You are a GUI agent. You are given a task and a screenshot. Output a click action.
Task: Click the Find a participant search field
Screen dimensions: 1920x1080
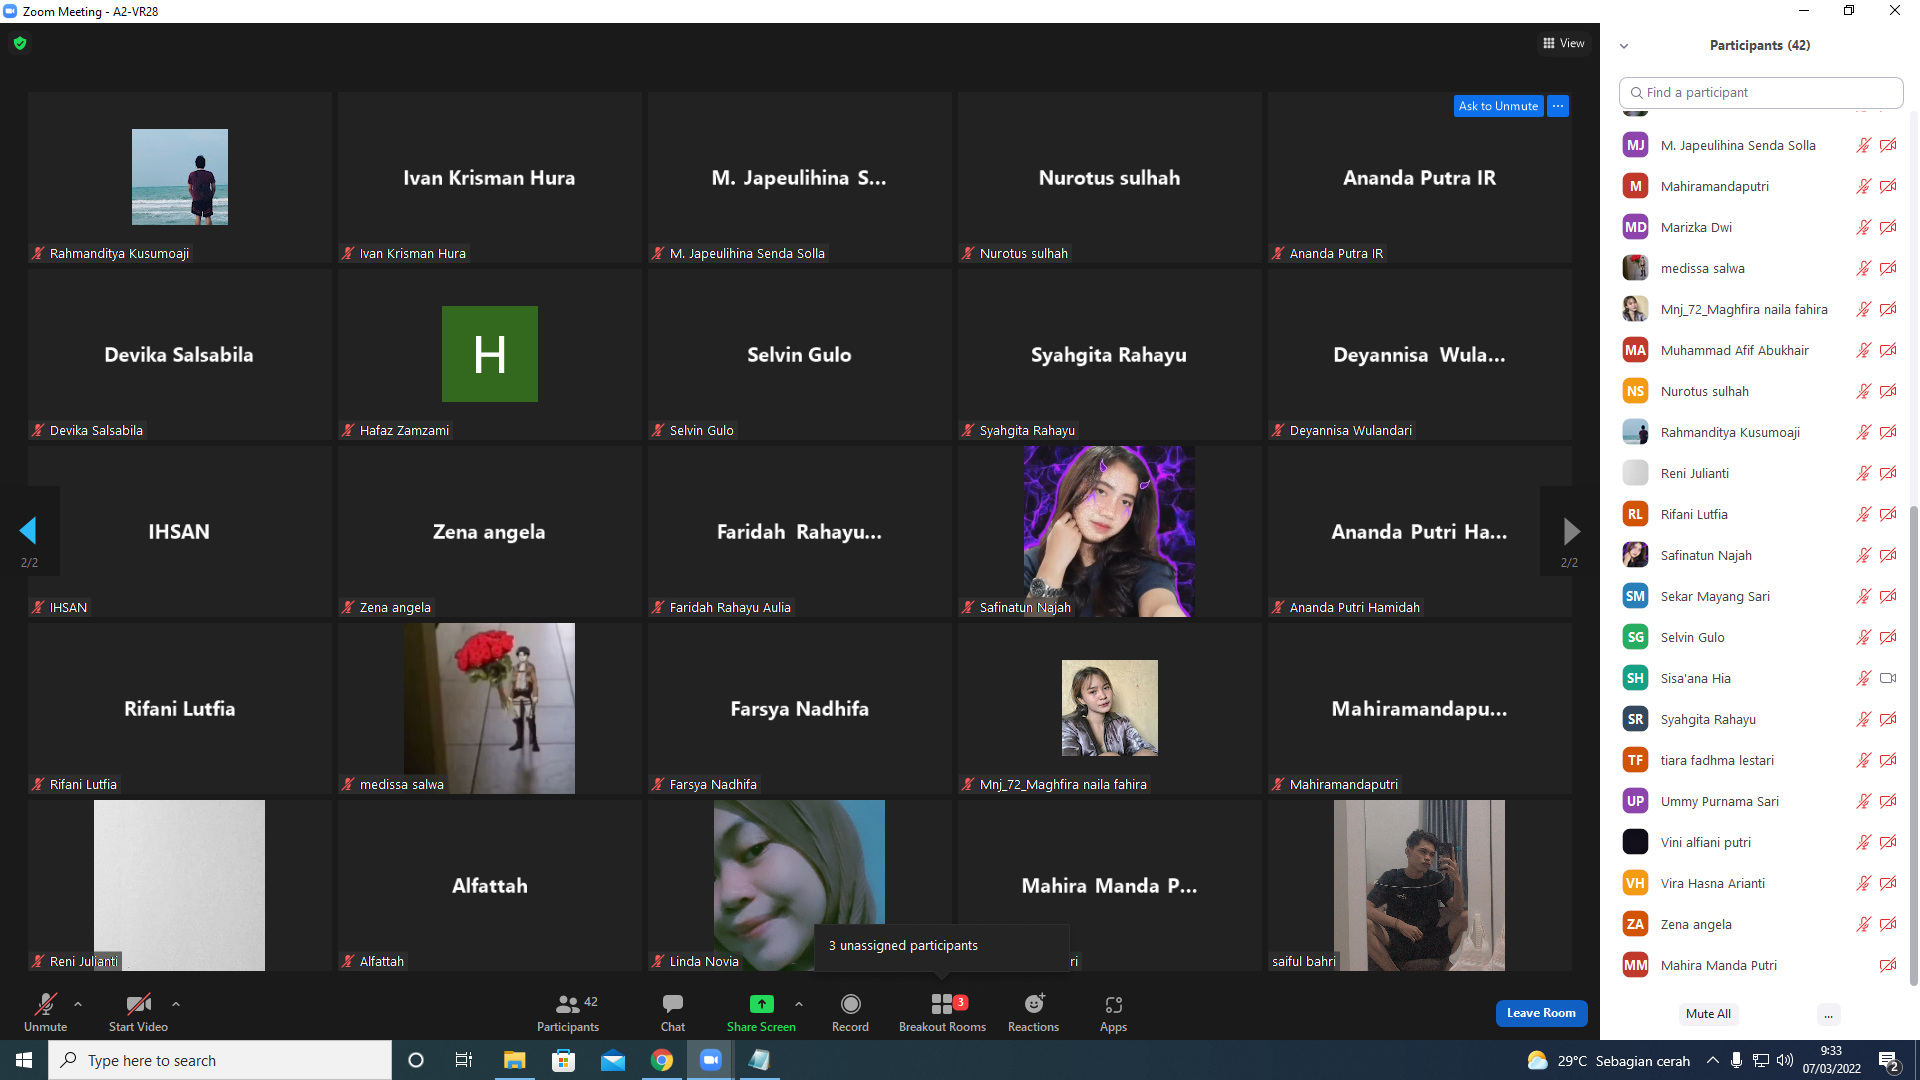coord(1761,92)
